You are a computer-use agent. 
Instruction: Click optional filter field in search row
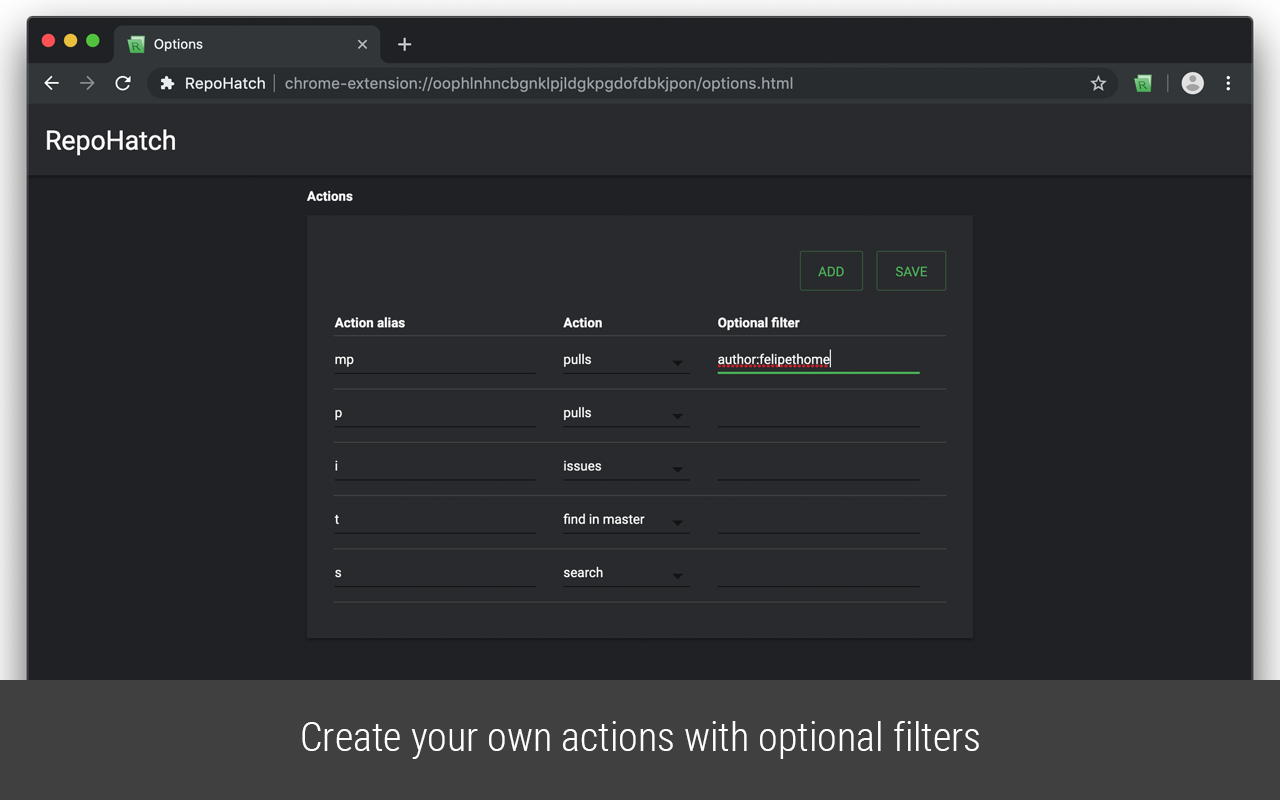tap(818, 573)
